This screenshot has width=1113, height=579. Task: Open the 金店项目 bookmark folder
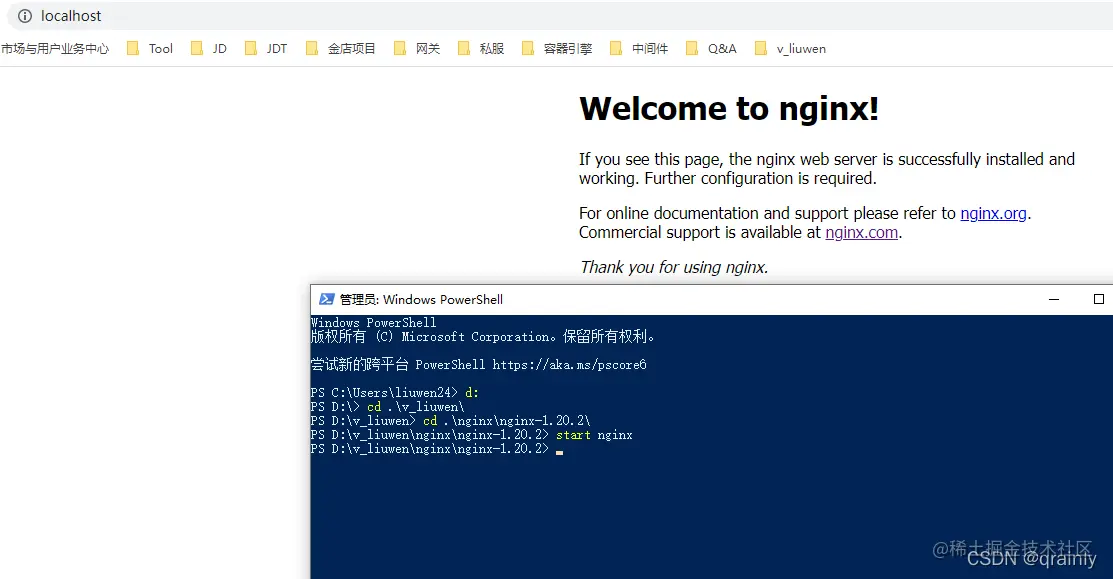point(340,48)
